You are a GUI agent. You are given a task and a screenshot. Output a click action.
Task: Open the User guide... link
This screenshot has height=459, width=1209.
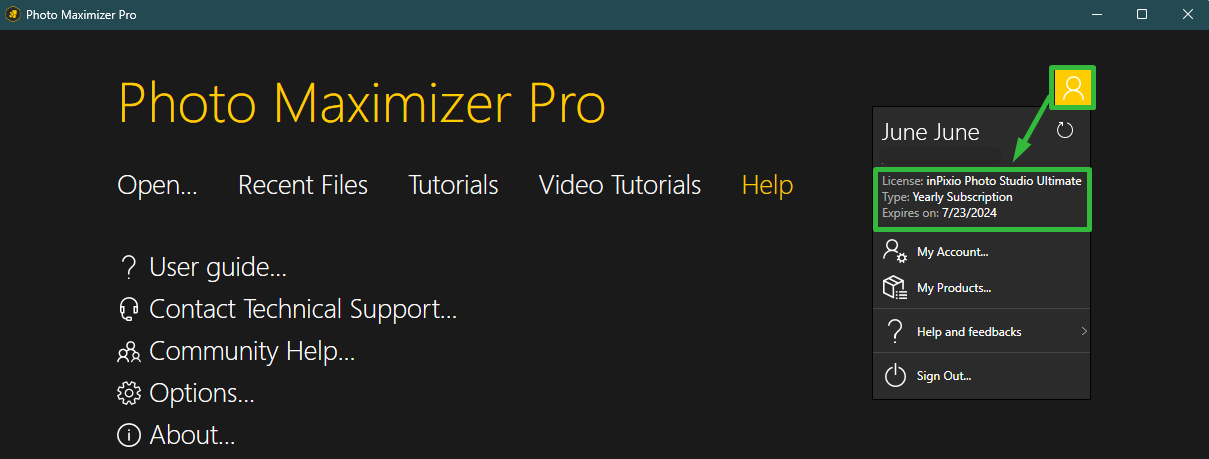click(x=218, y=268)
